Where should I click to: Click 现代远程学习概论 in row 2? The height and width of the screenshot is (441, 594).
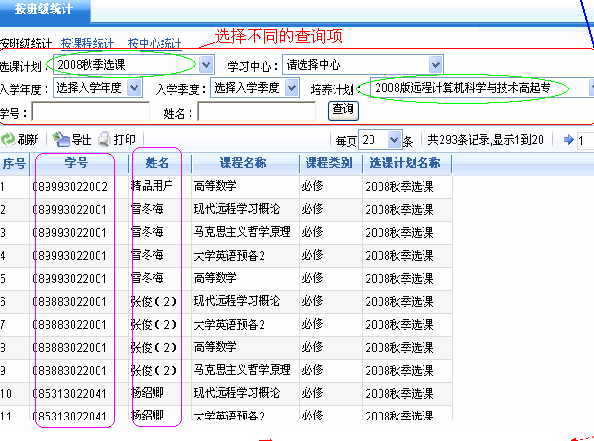tap(237, 209)
